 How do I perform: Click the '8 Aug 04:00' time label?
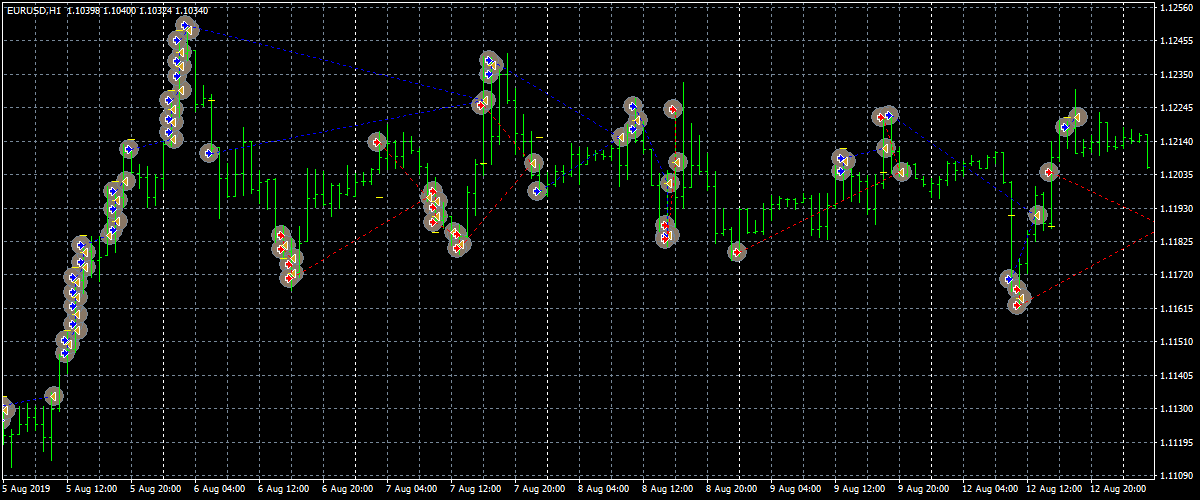pos(604,490)
